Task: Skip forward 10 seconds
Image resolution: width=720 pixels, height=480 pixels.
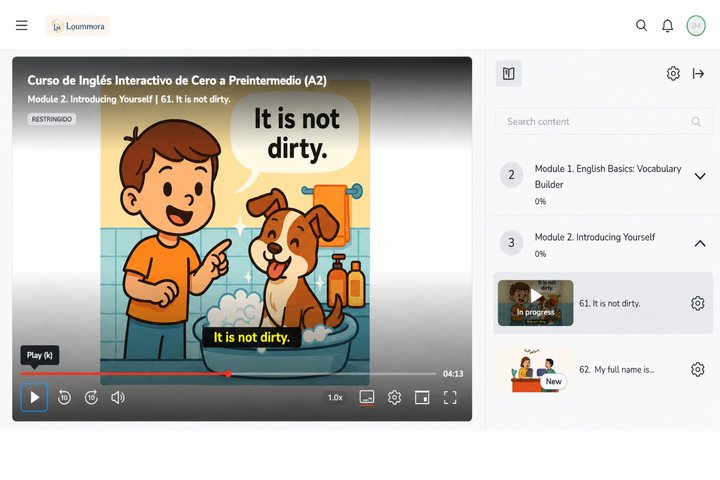Action: click(x=91, y=397)
